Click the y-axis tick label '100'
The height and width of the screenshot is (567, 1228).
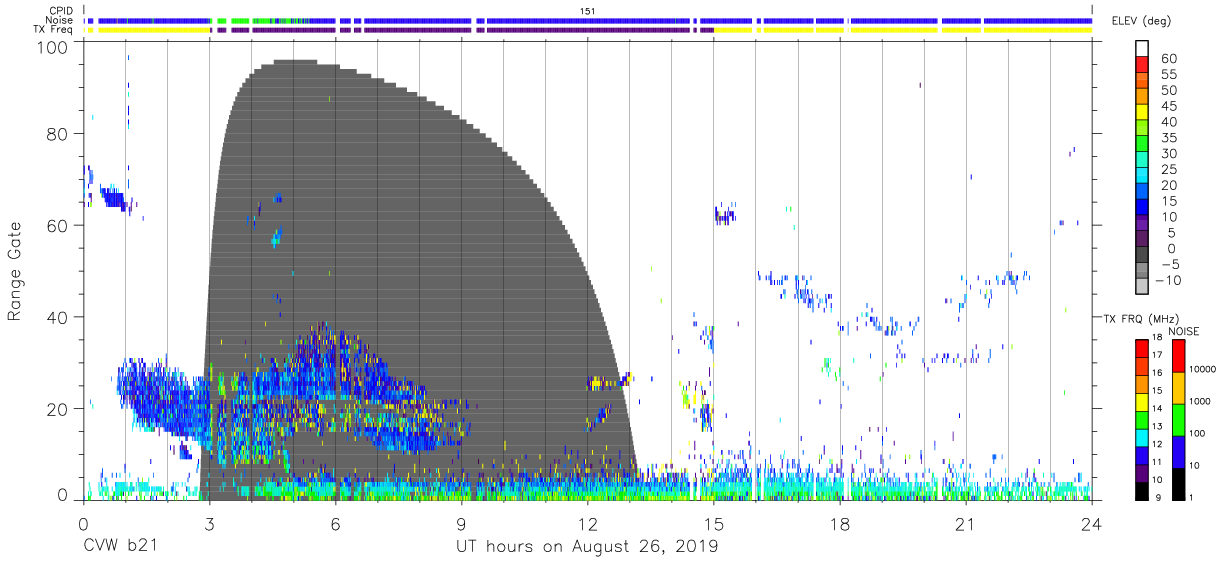coord(54,47)
